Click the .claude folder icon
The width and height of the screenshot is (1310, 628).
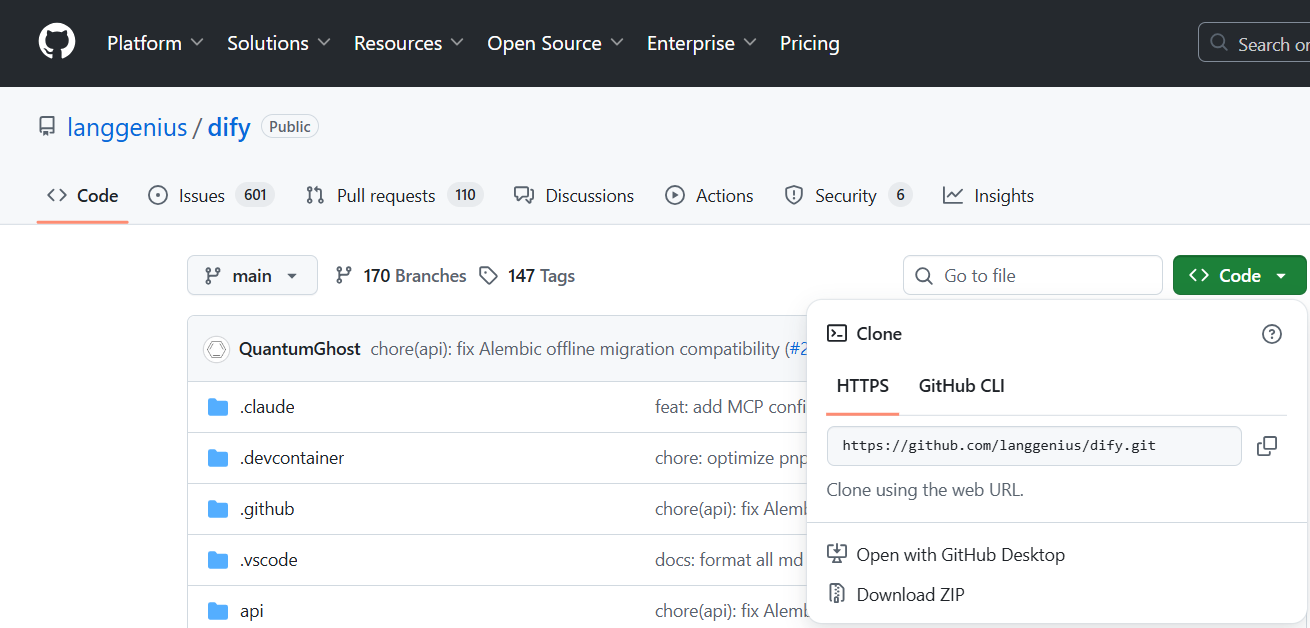point(218,406)
